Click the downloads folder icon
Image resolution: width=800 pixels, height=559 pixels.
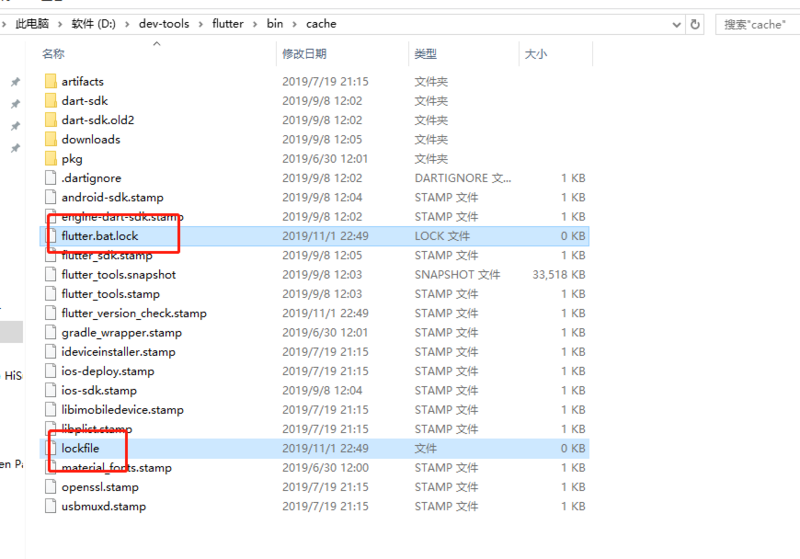(51, 139)
